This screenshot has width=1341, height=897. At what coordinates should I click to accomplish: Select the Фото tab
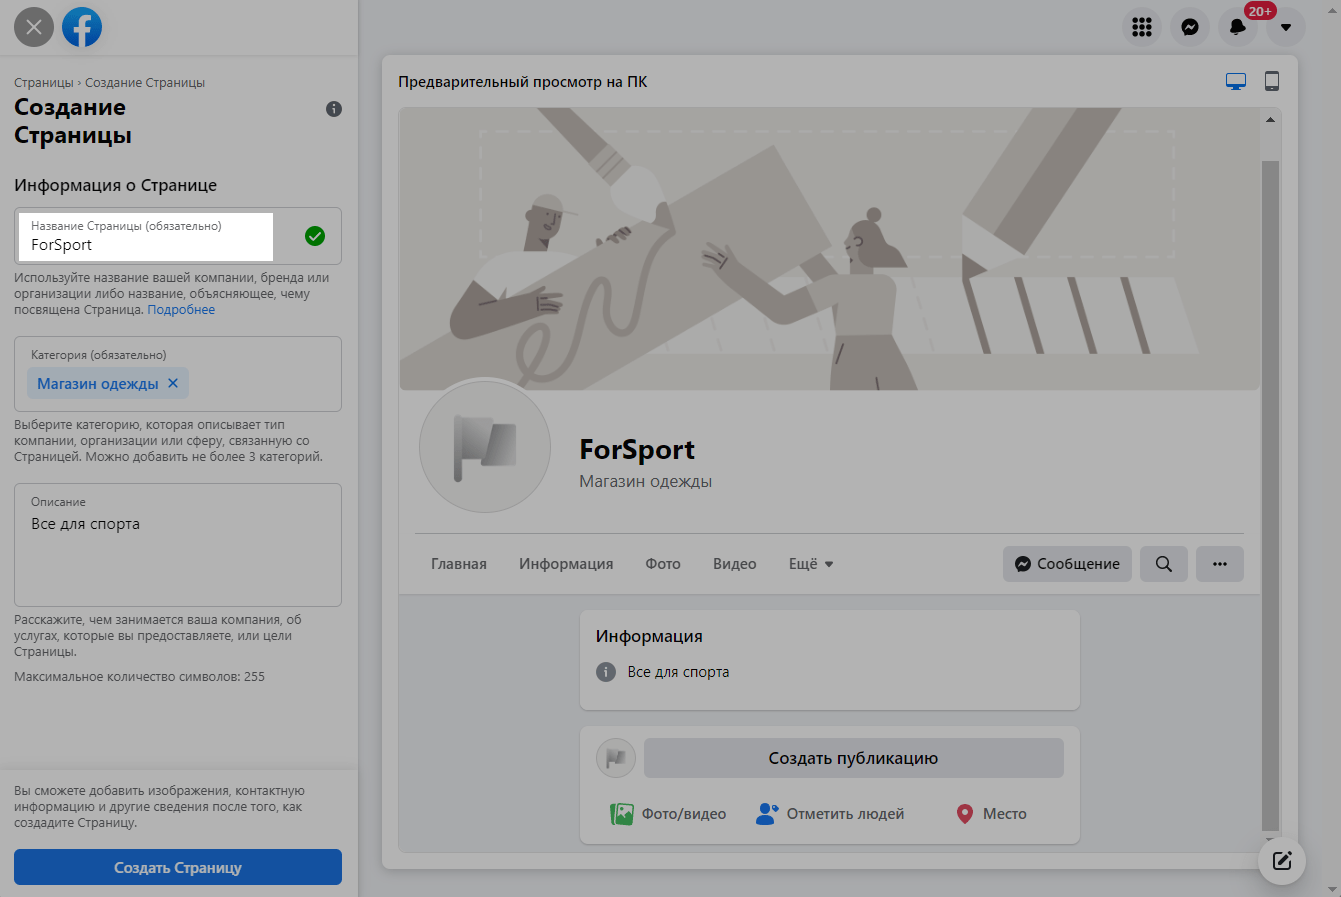(x=662, y=564)
